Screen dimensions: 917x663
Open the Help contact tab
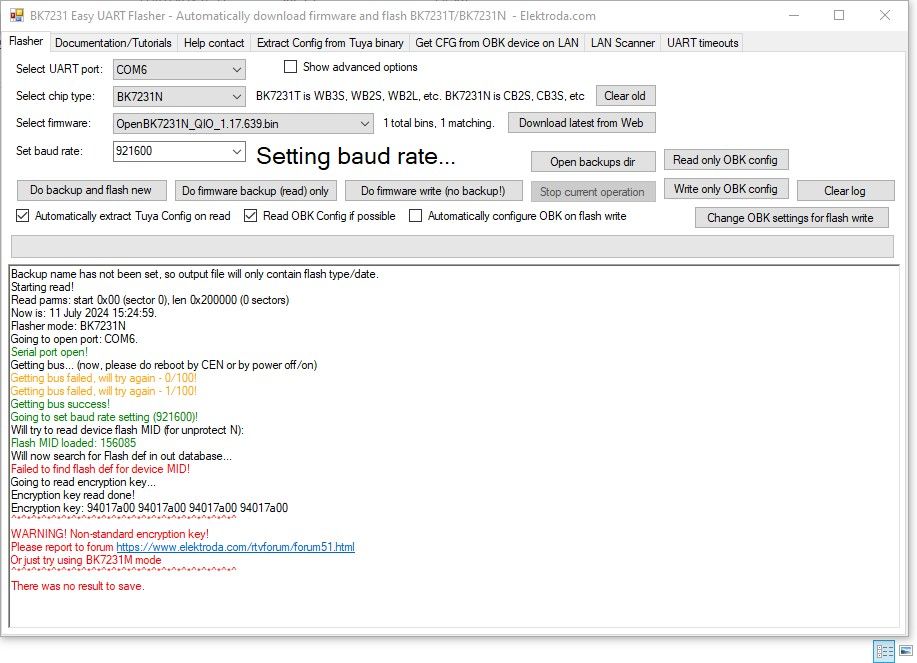[x=214, y=43]
